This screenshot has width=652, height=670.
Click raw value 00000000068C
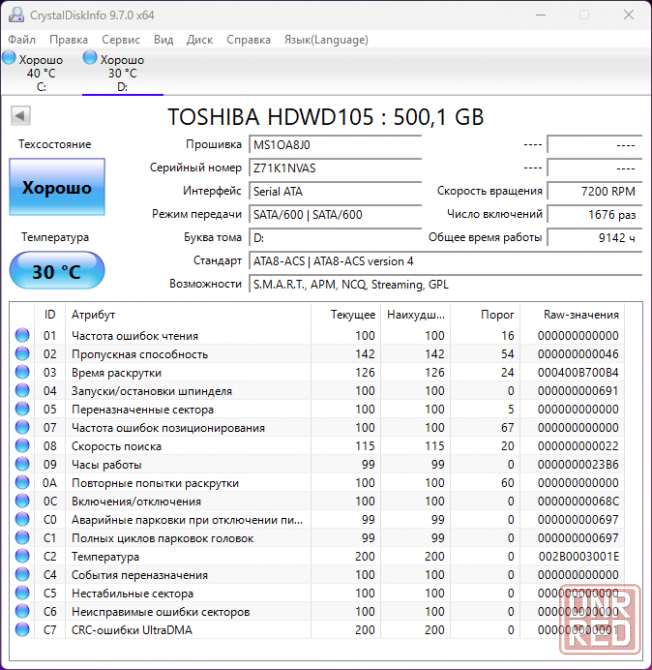pyautogui.click(x=578, y=501)
